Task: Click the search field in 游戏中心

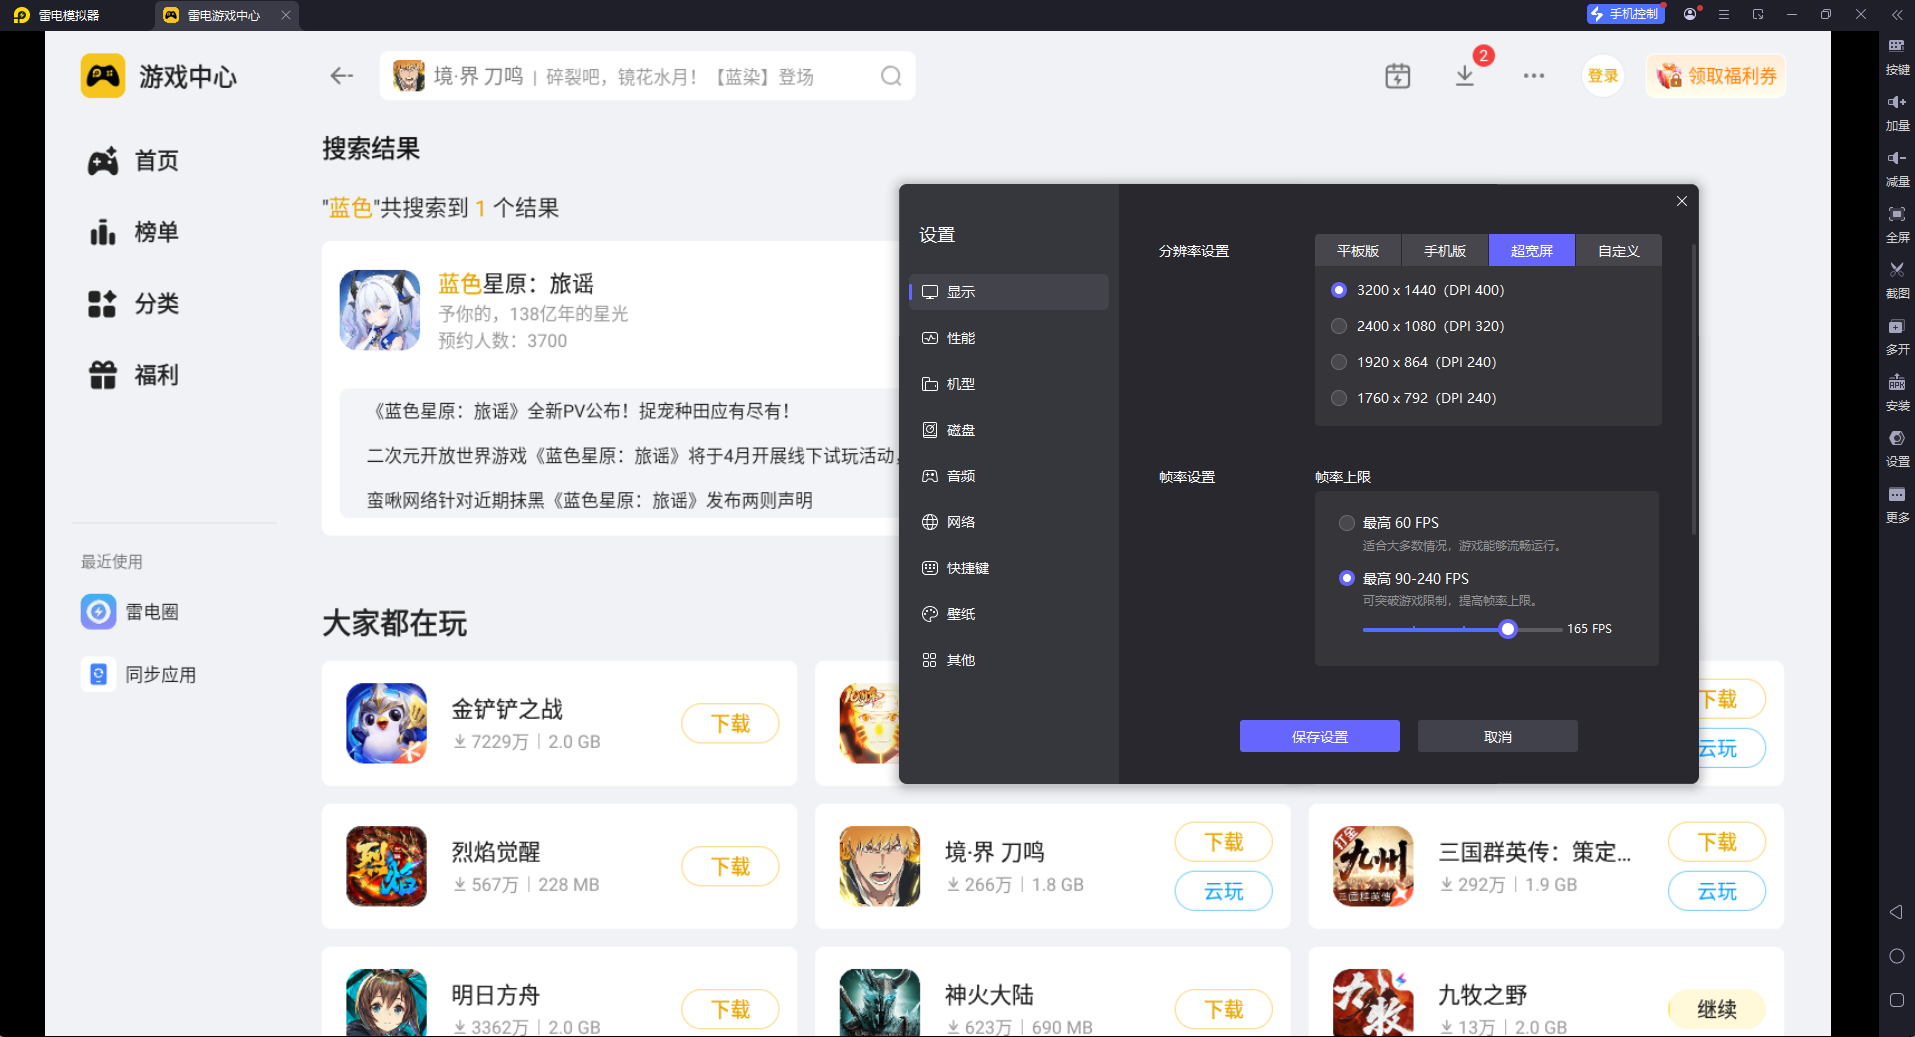Action: (x=648, y=76)
